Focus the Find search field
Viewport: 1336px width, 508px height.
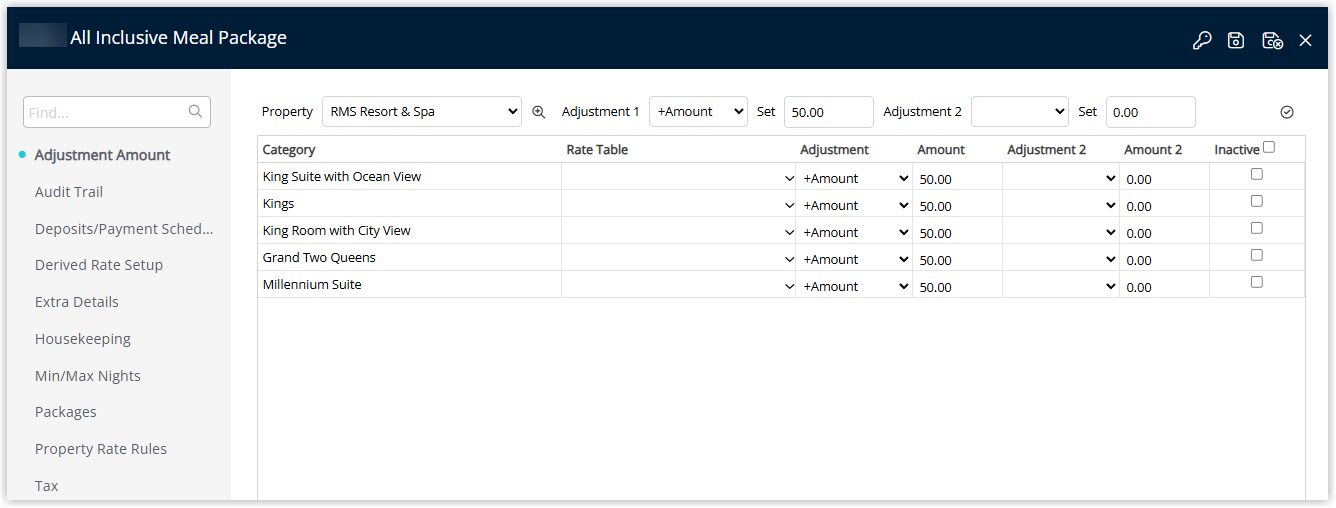(x=117, y=112)
